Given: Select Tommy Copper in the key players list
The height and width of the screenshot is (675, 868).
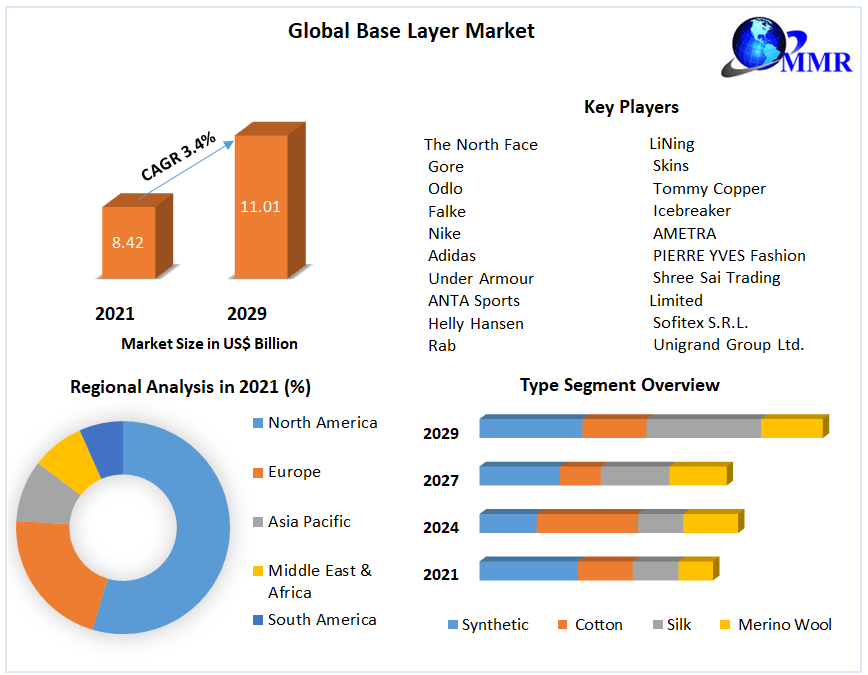Looking at the screenshot, I should tap(709, 189).
